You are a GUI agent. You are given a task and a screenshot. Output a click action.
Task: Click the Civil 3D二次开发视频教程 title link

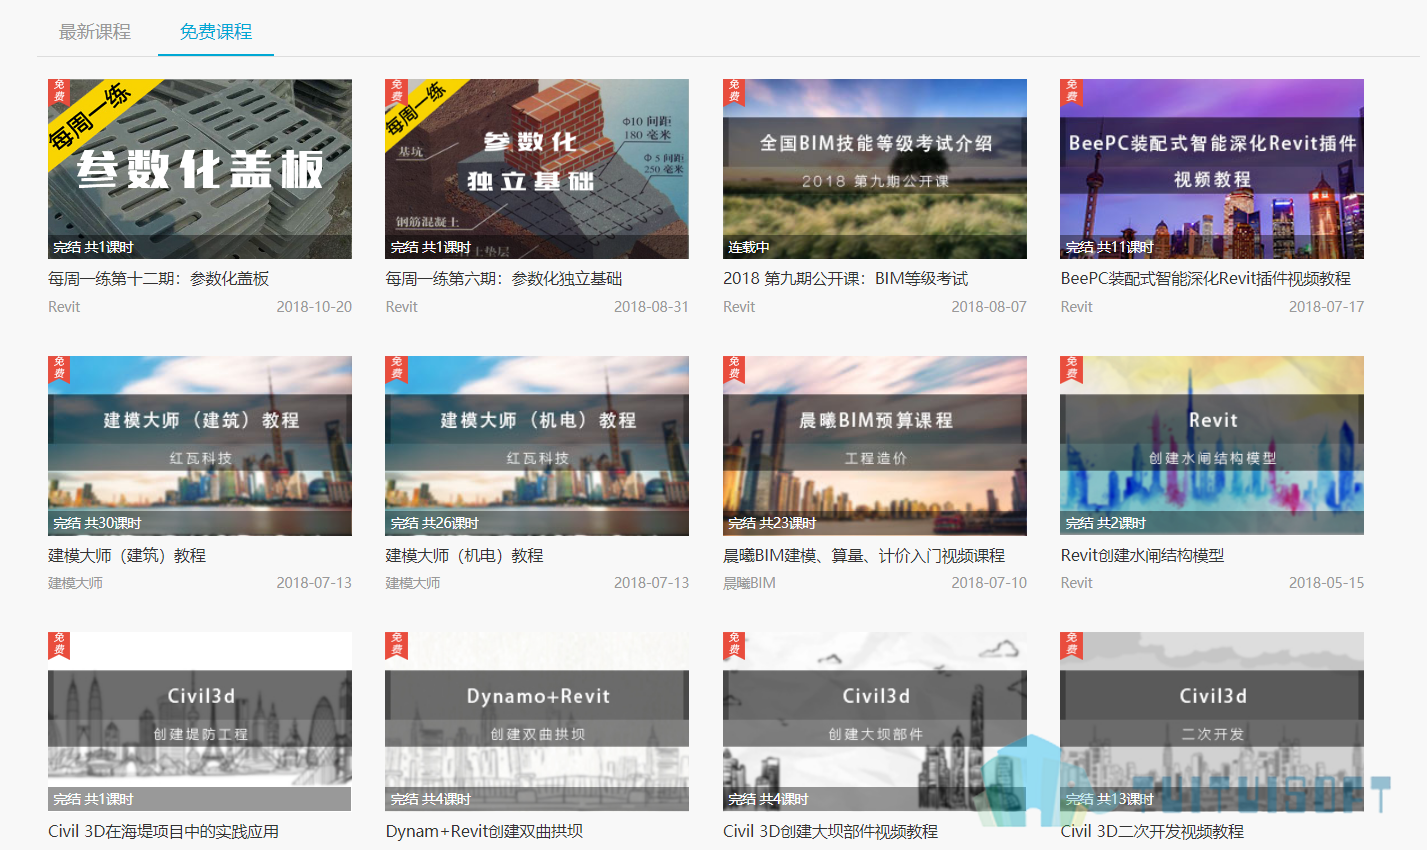point(1152,832)
